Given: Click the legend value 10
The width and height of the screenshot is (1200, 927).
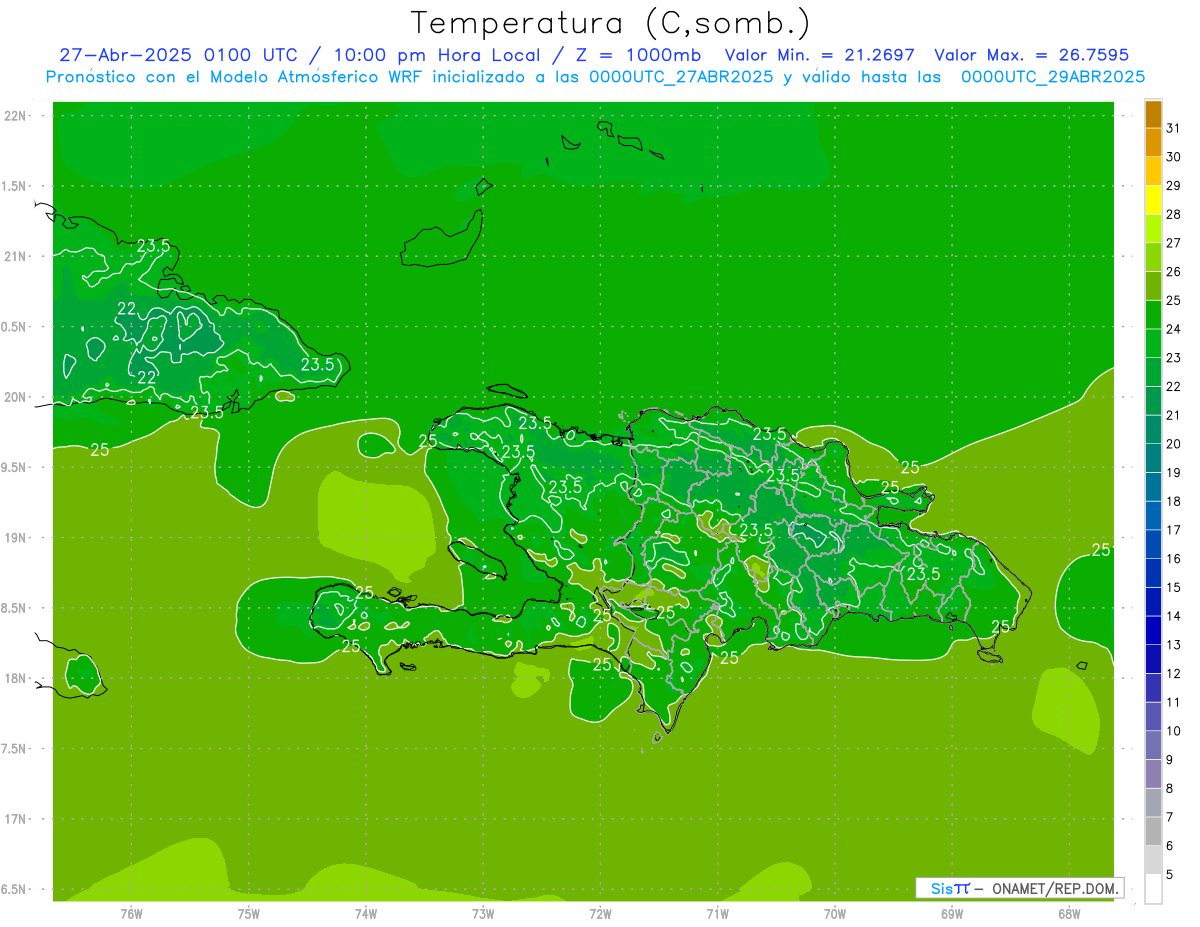Looking at the screenshot, I should 1174,731.
